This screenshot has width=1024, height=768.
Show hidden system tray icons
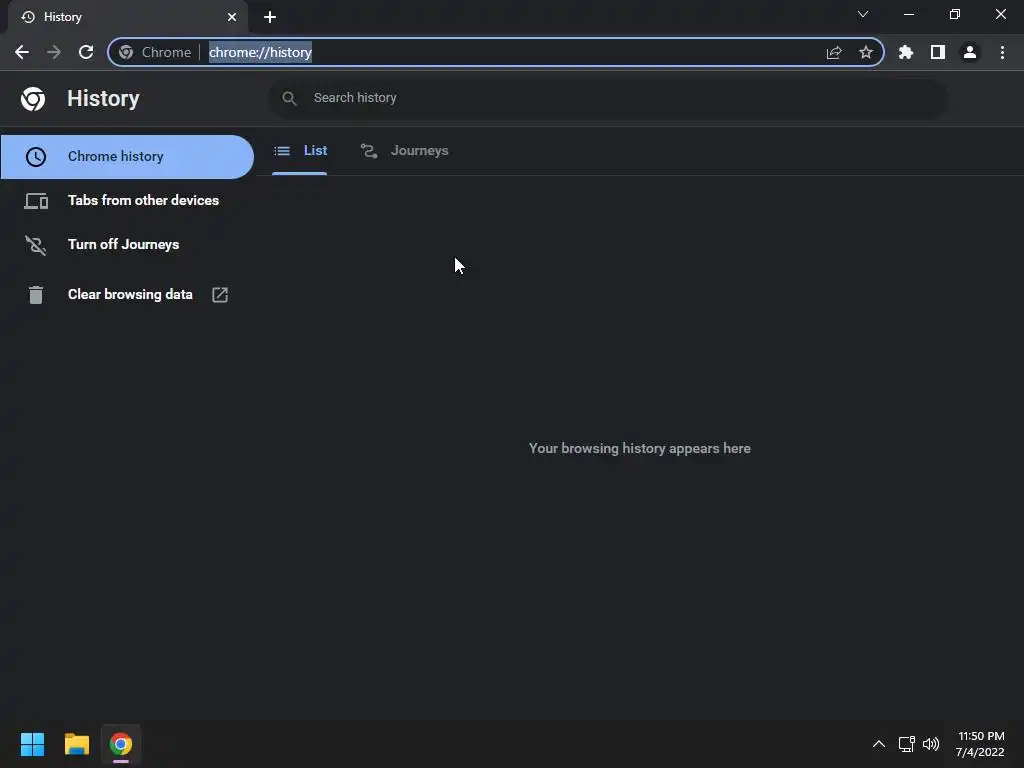click(x=879, y=744)
